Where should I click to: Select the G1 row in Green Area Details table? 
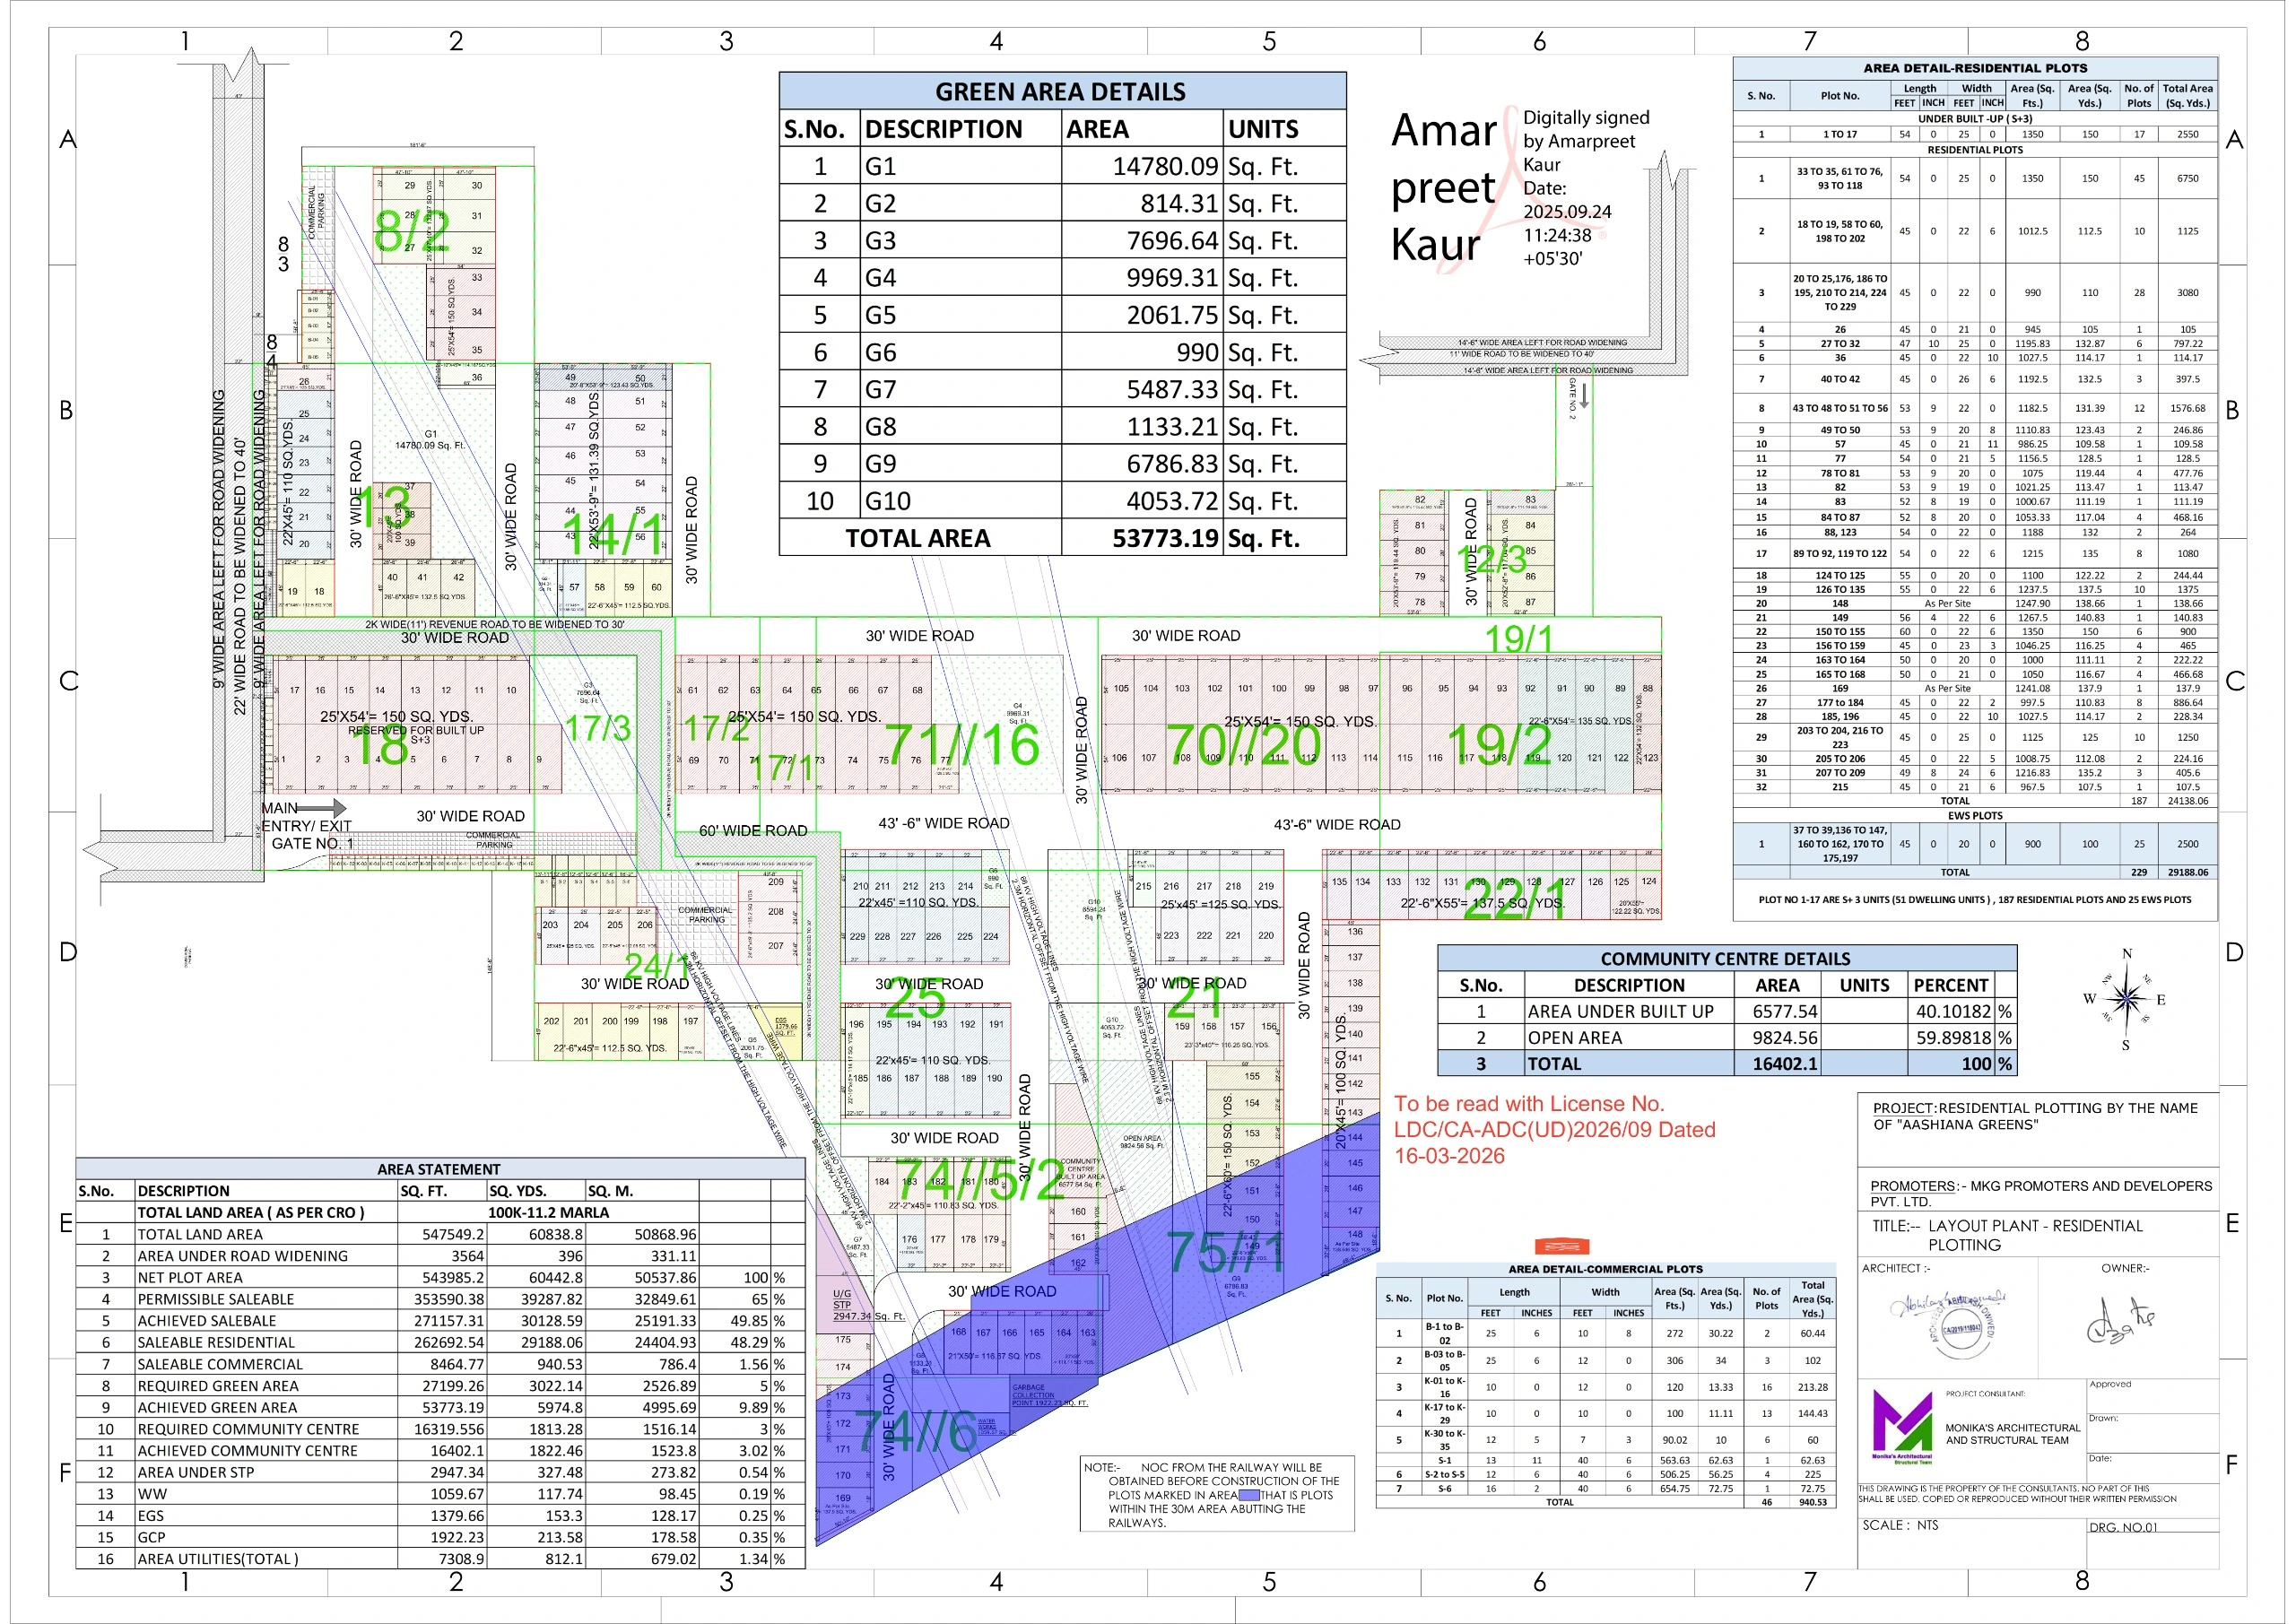coord(1062,166)
